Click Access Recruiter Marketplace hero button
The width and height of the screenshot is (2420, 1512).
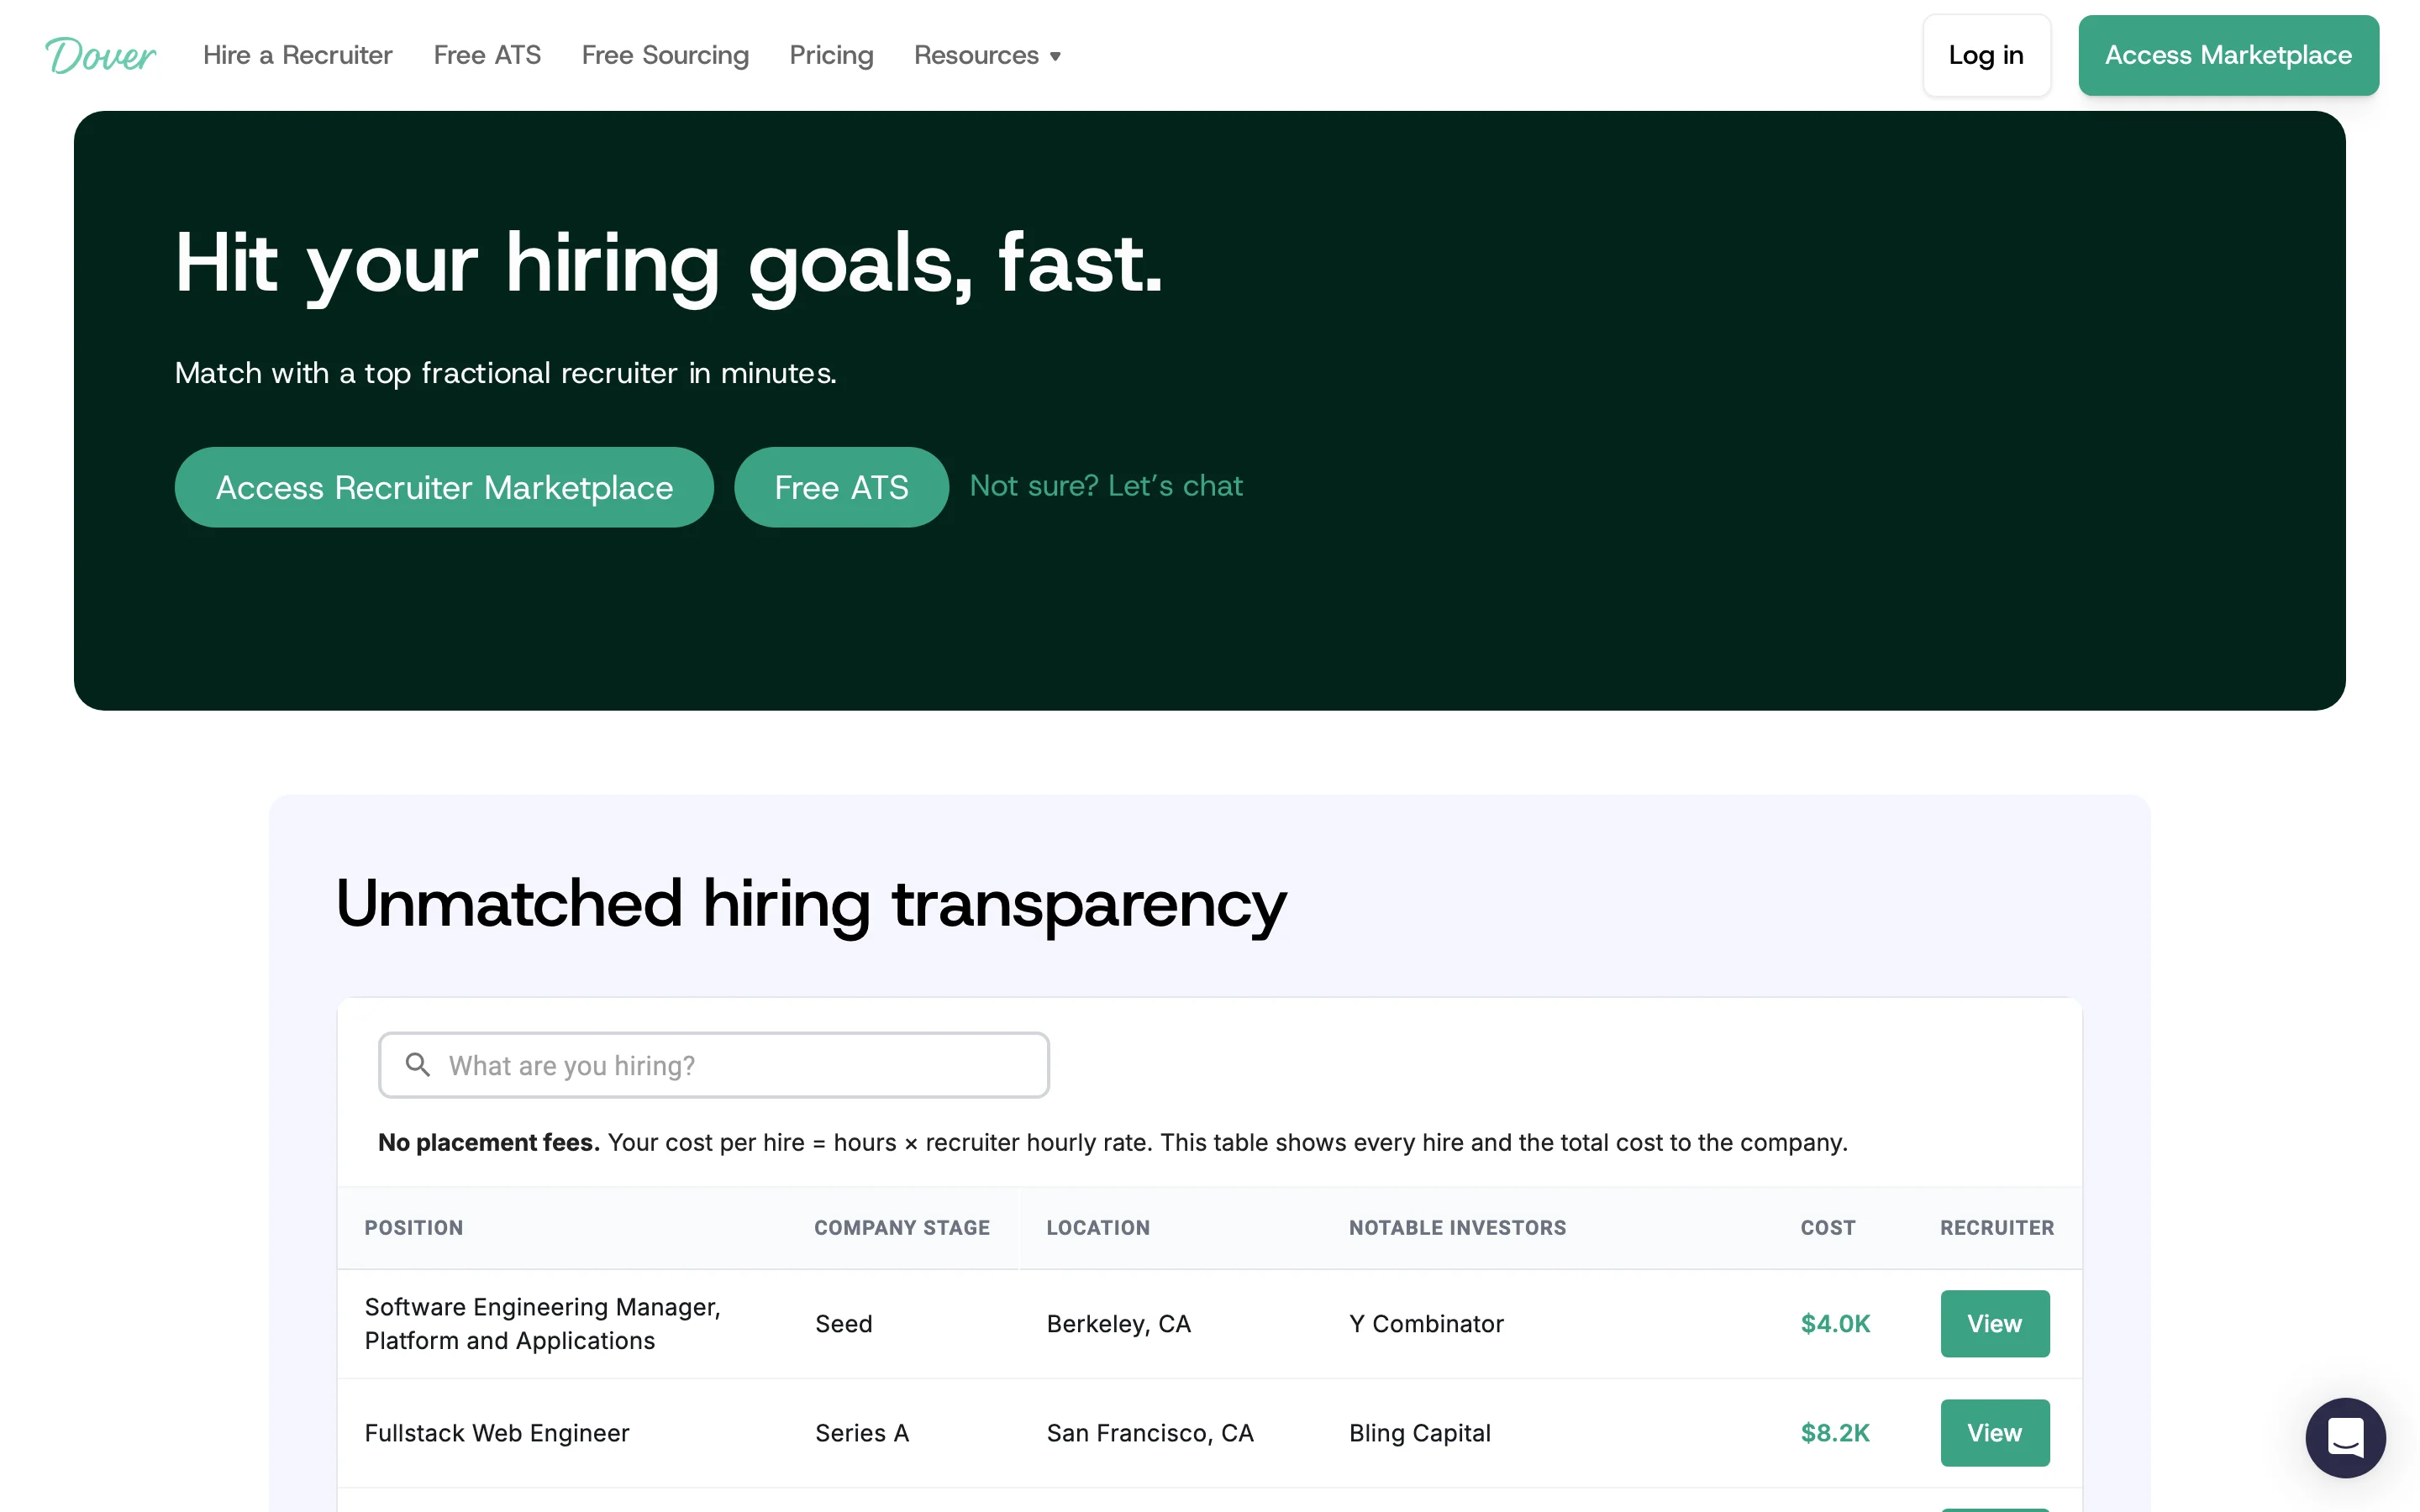click(x=444, y=487)
